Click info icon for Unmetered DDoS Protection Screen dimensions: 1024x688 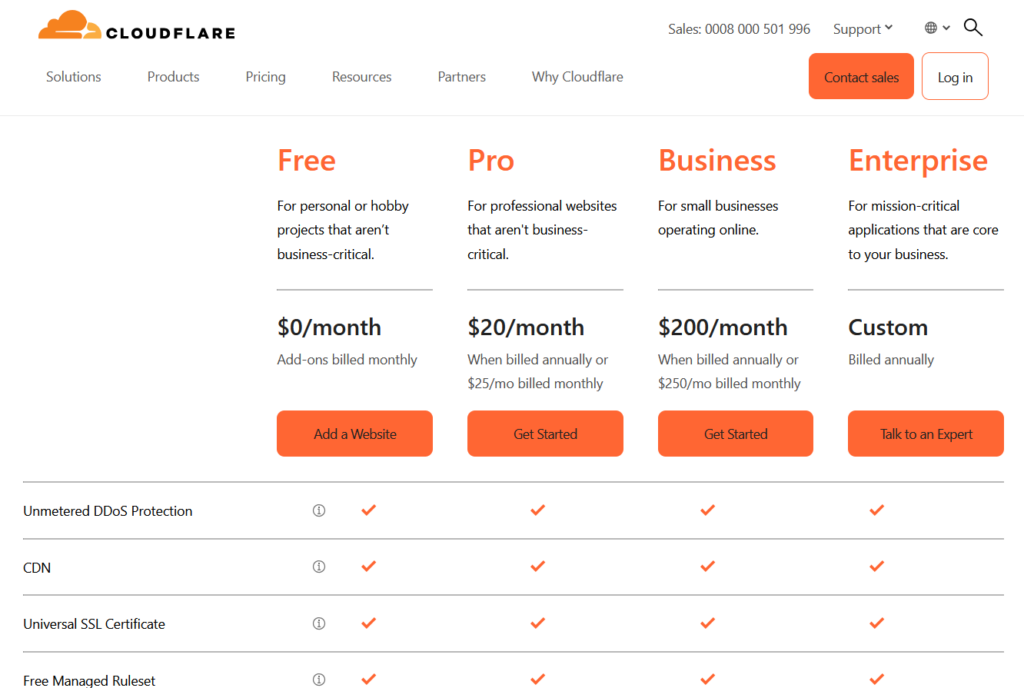coord(319,510)
